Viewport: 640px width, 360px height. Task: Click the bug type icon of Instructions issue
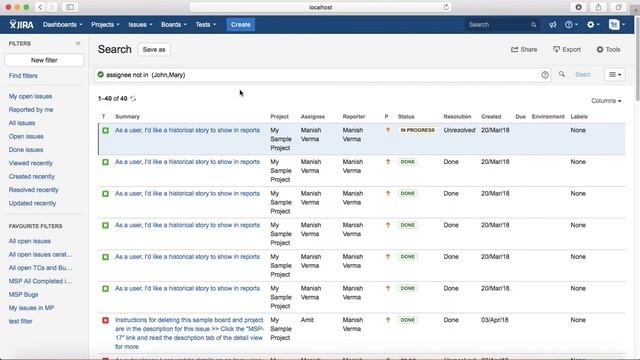[x=105, y=320]
